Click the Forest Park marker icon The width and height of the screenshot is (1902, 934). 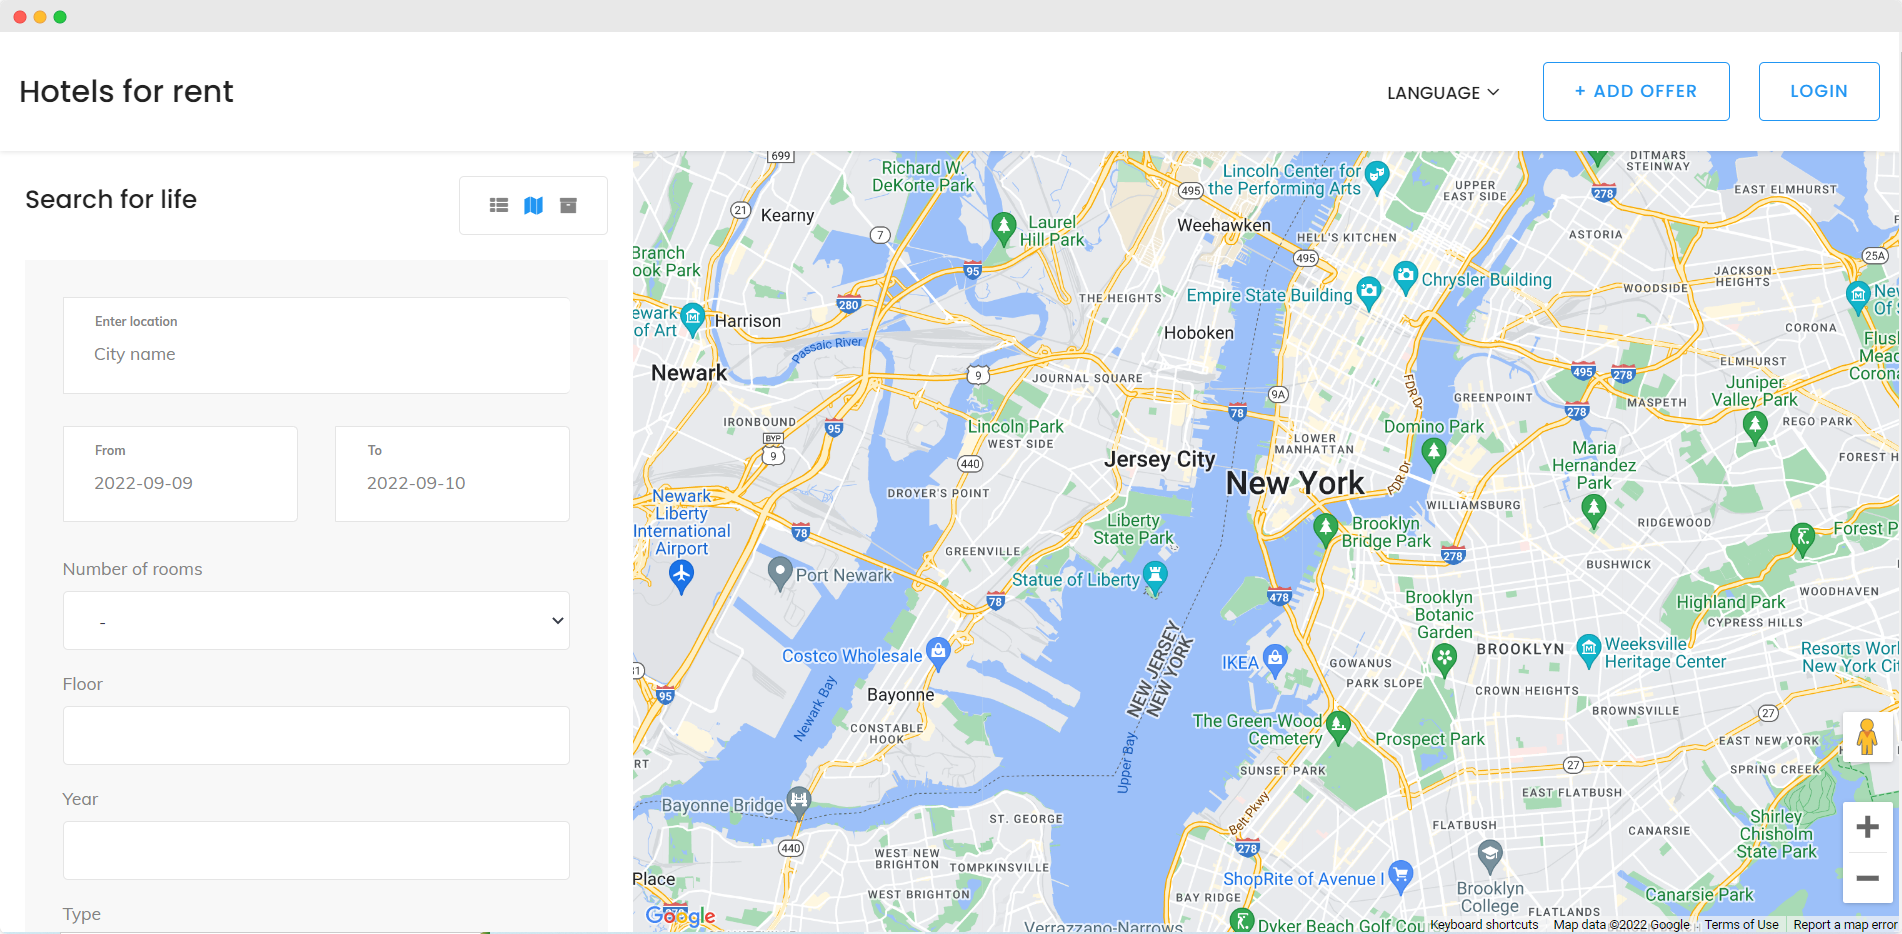tap(1802, 539)
